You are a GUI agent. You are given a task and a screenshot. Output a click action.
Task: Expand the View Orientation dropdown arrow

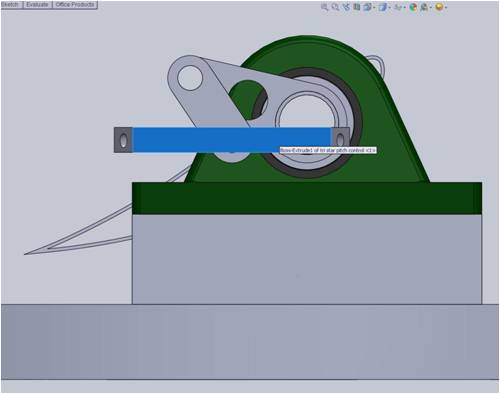tap(374, 7)
